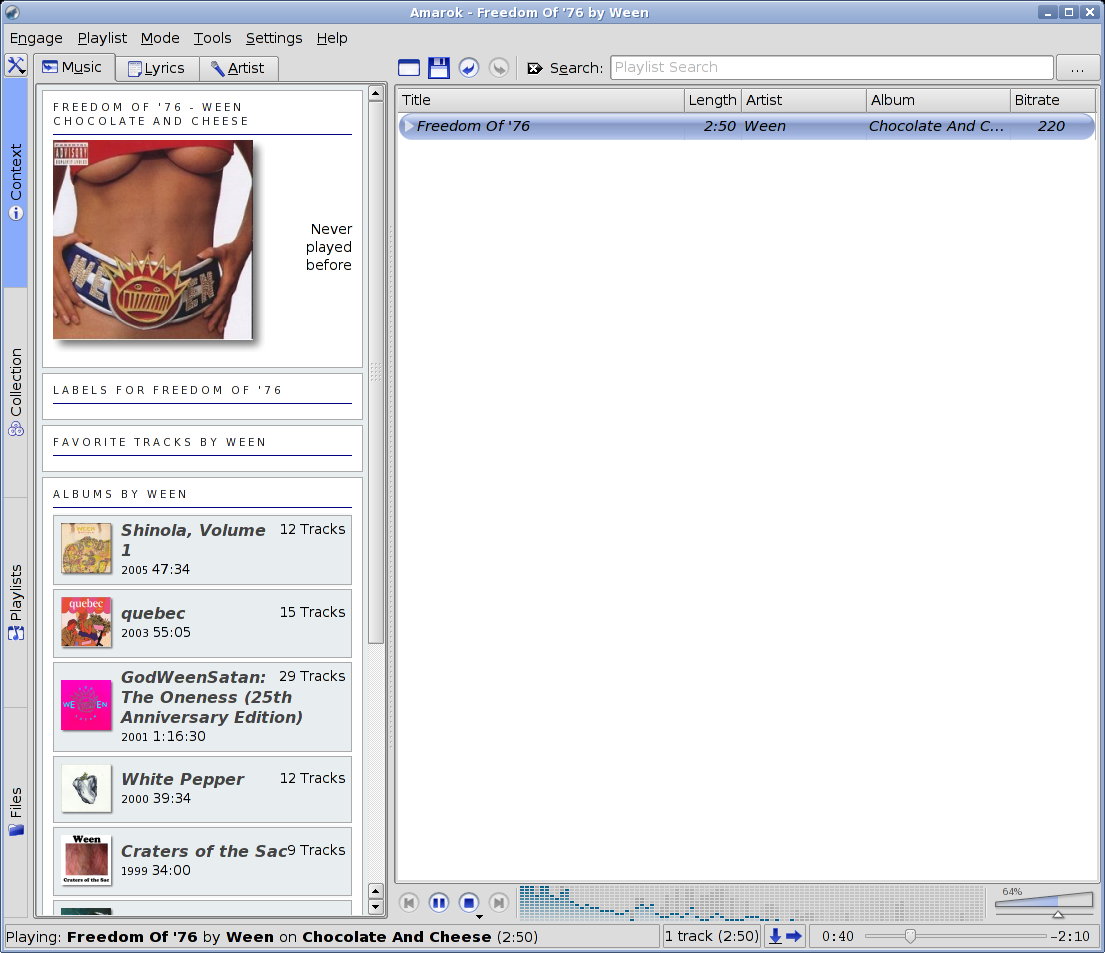Click the greyed Redo playlist icon
The height and width of the screenshot is (953, 1105).
(x=499, y=68)
